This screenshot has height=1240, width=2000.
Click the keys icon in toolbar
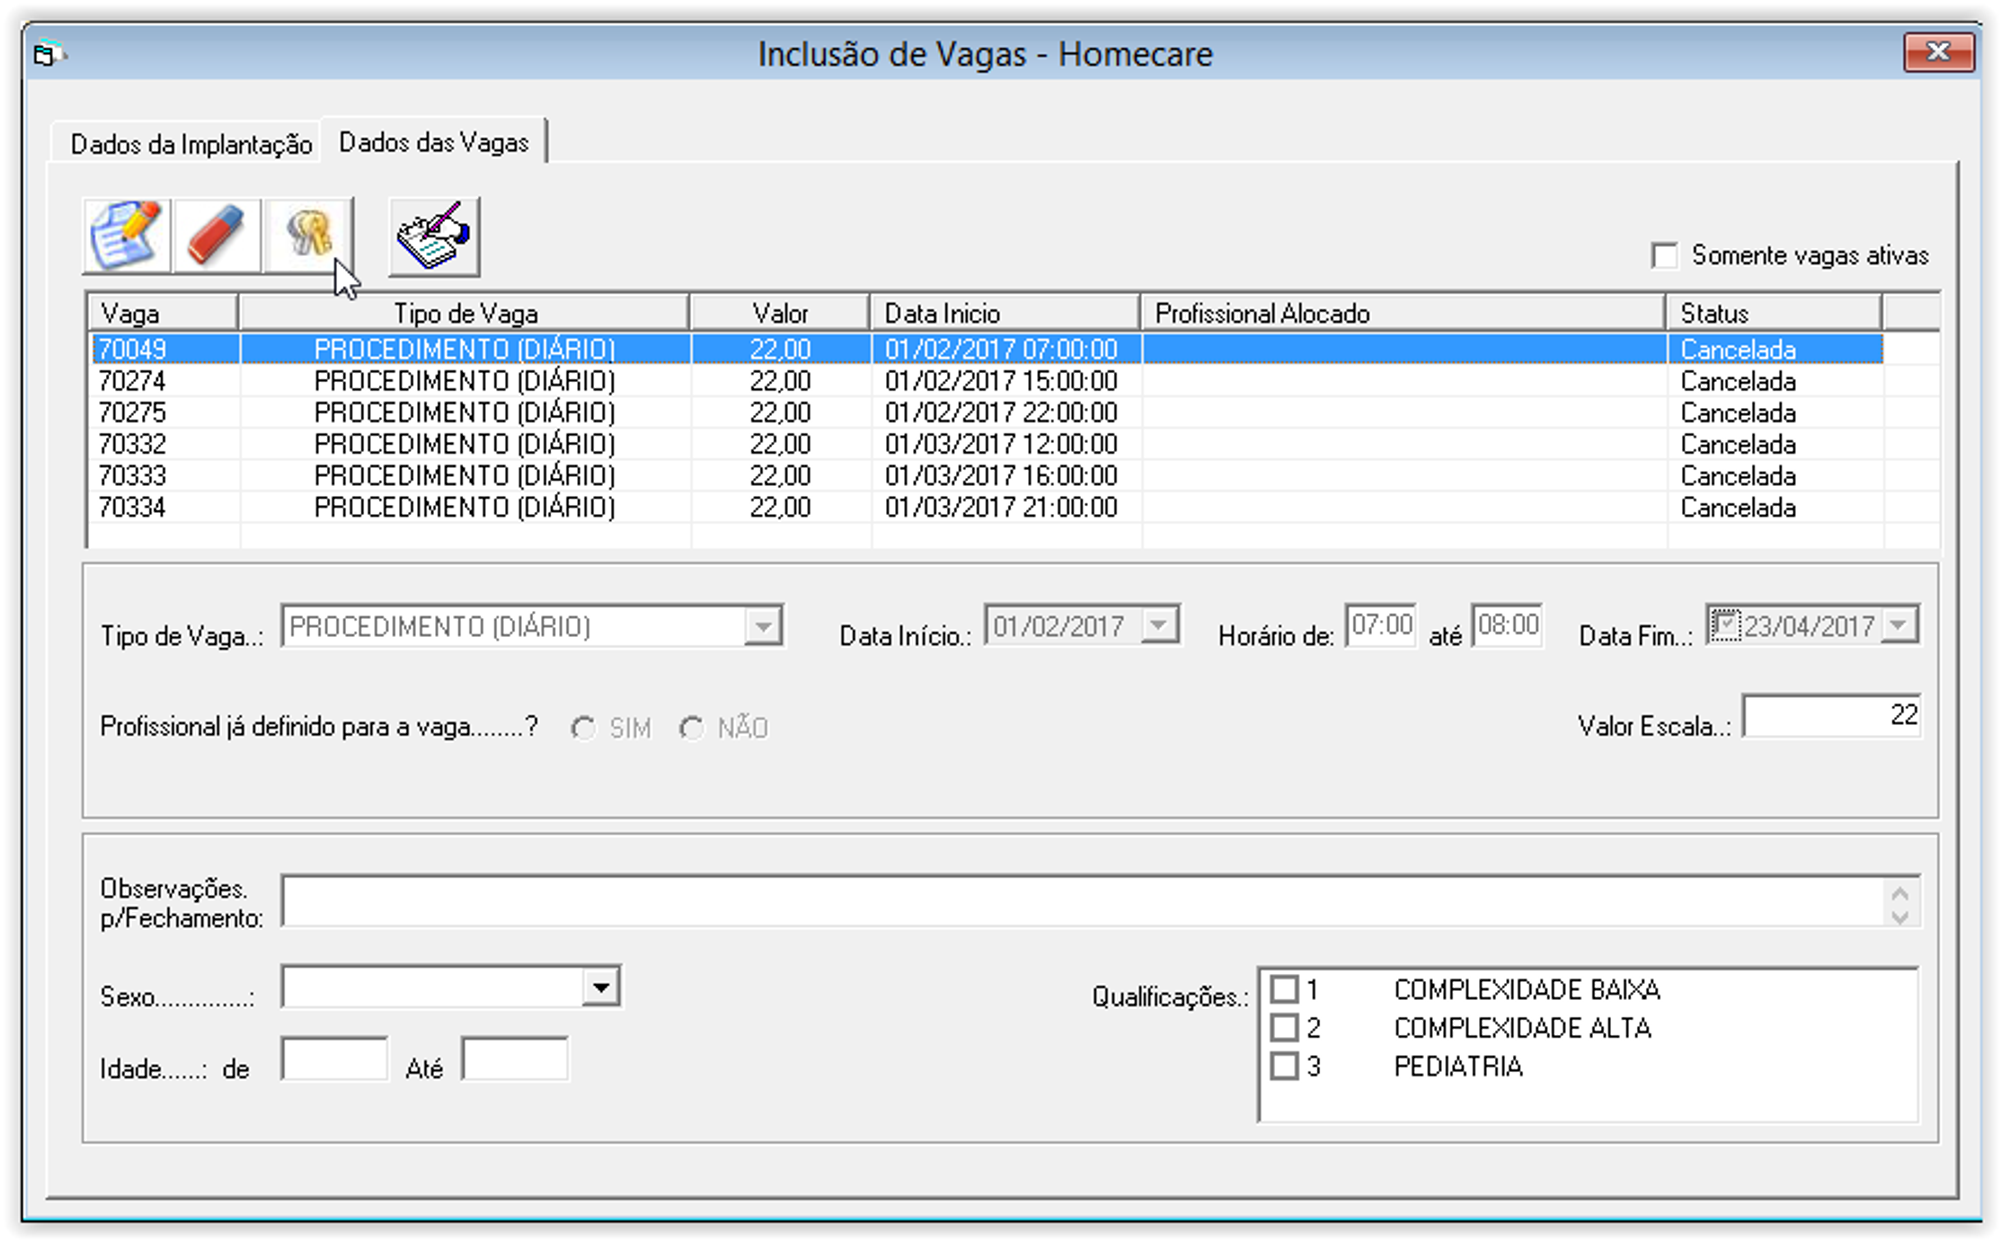tap(308, 234)
